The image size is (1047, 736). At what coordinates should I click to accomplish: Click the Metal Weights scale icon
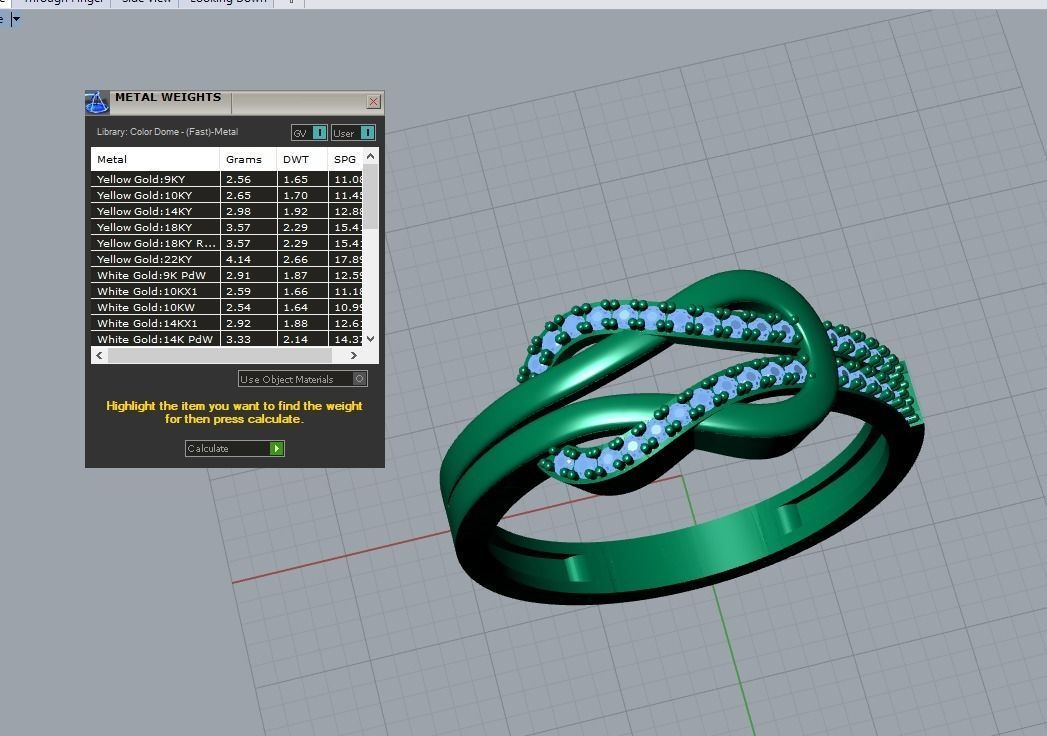(97, 102)
